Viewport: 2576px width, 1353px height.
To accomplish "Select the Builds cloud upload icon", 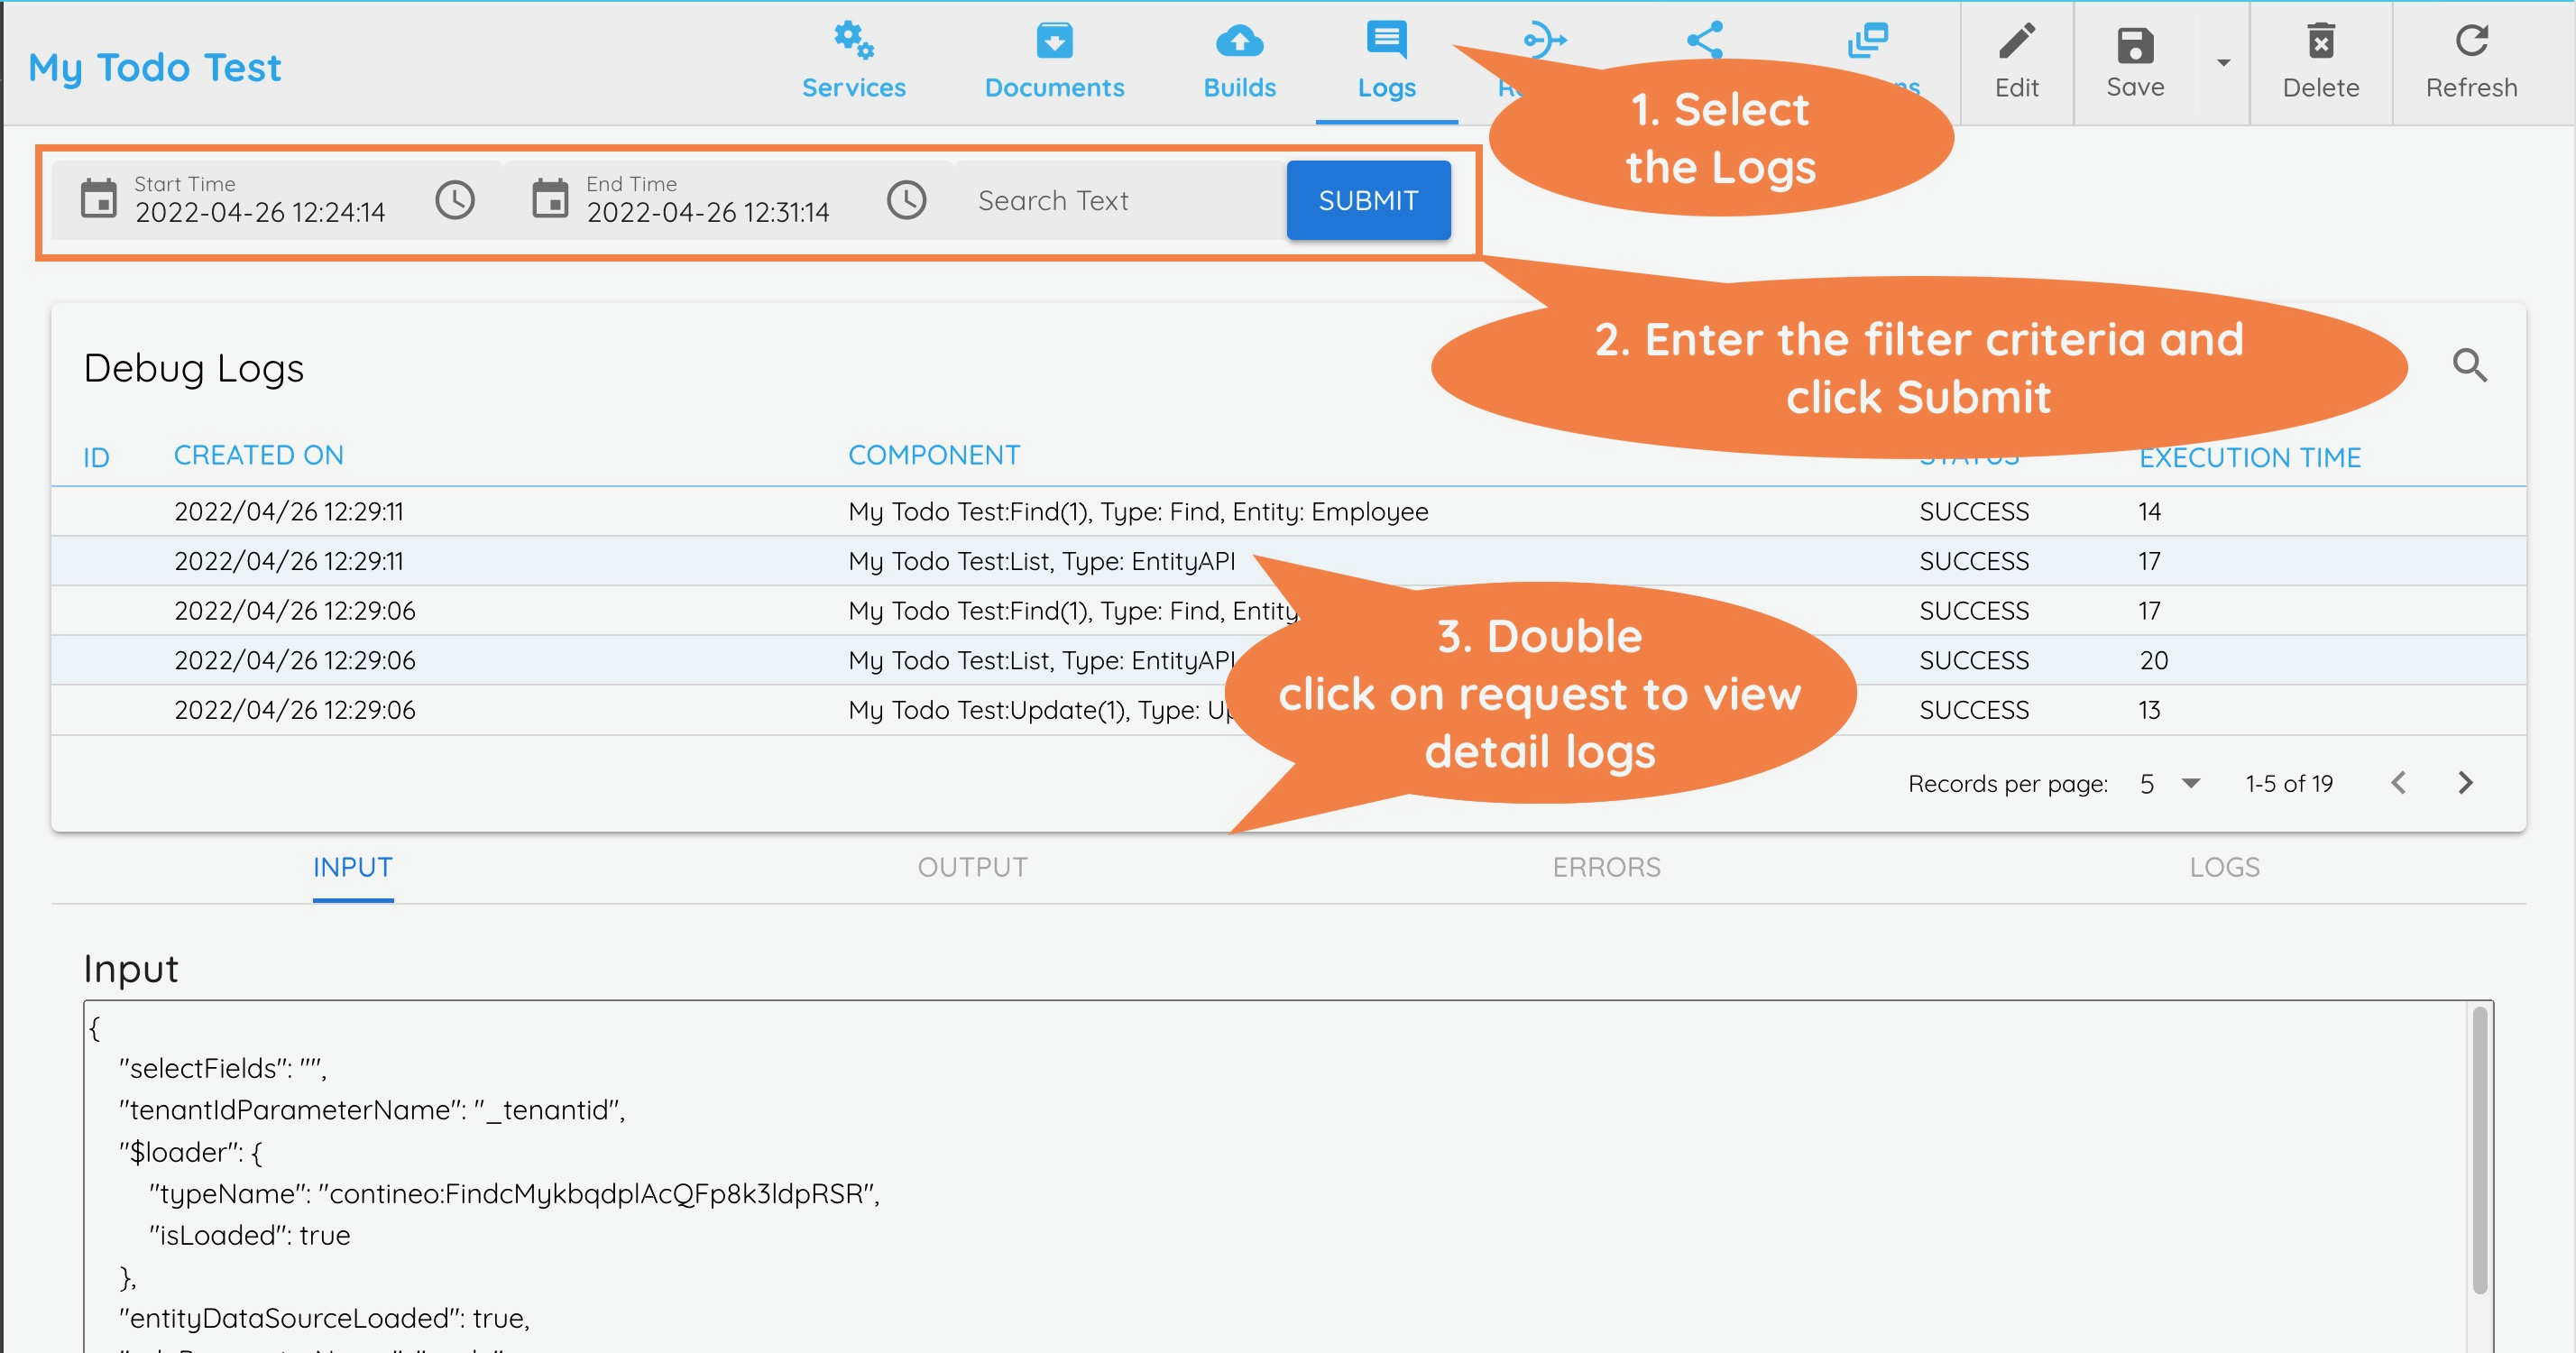I will coord(1238,42).
